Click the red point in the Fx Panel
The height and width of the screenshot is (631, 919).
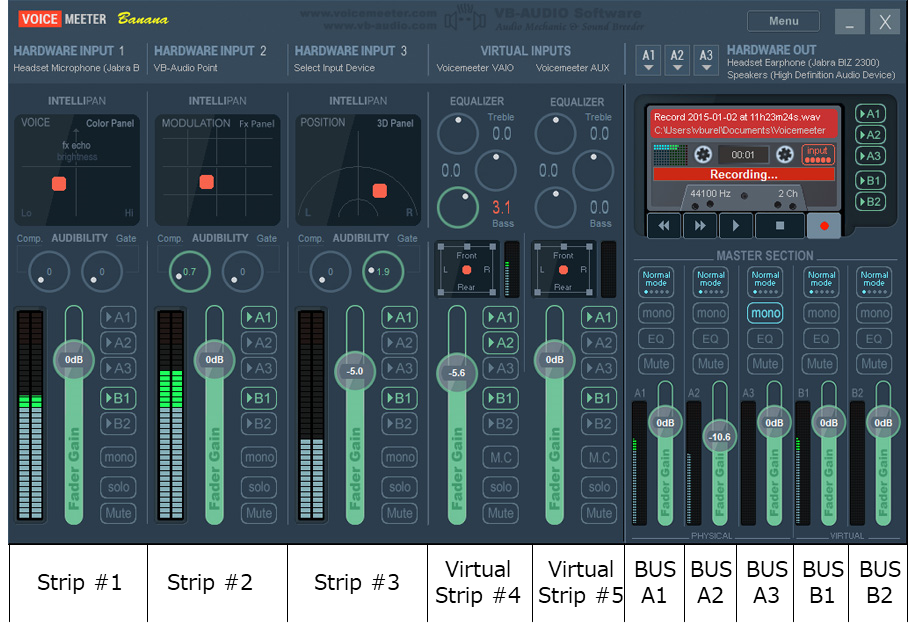pos(206,182)
